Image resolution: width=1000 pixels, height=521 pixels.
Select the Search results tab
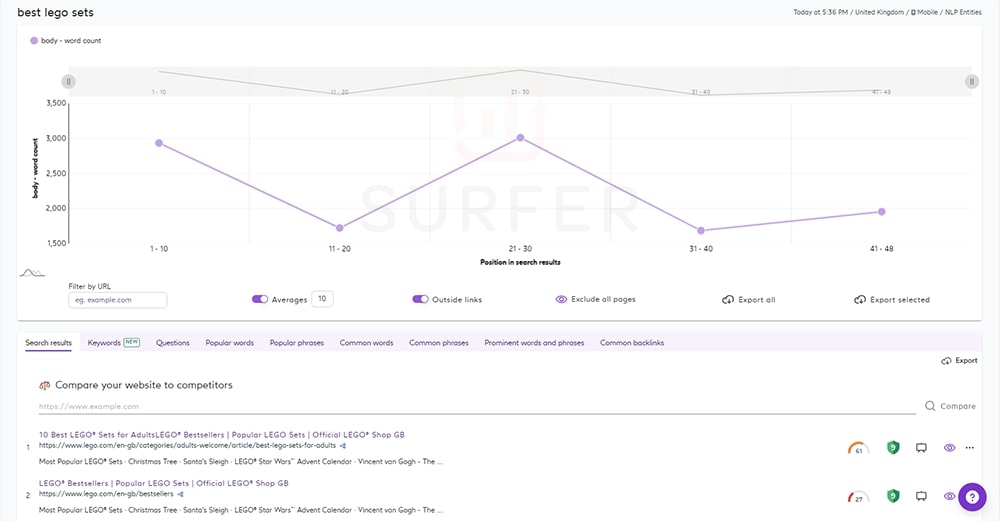[x=48, y=342]
